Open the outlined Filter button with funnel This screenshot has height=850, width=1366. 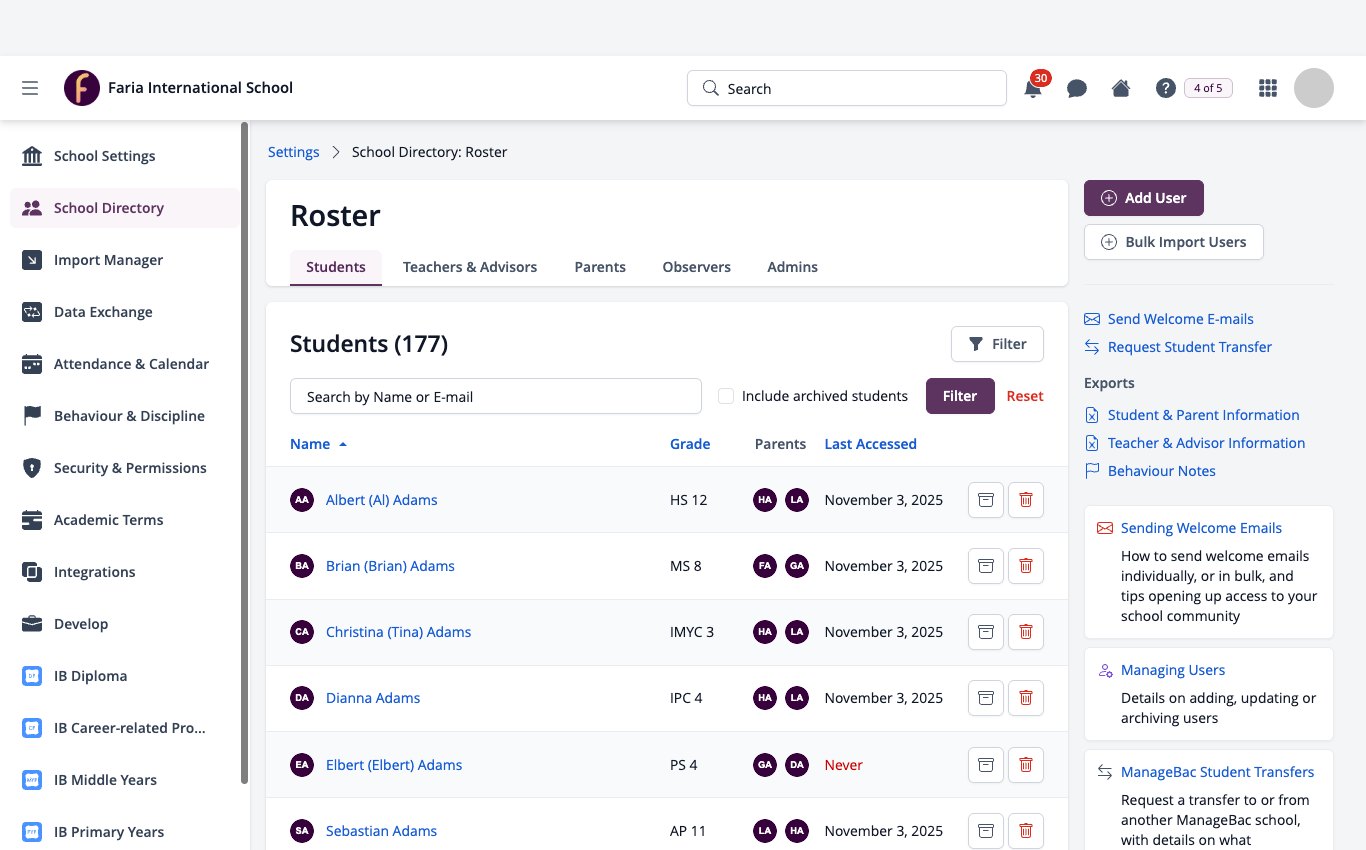tap(997, 344)
